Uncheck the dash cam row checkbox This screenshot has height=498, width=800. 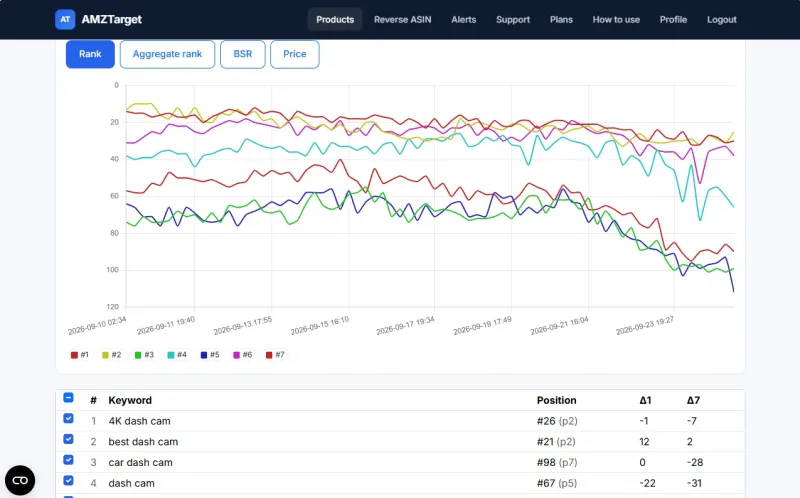coord(68,480)
